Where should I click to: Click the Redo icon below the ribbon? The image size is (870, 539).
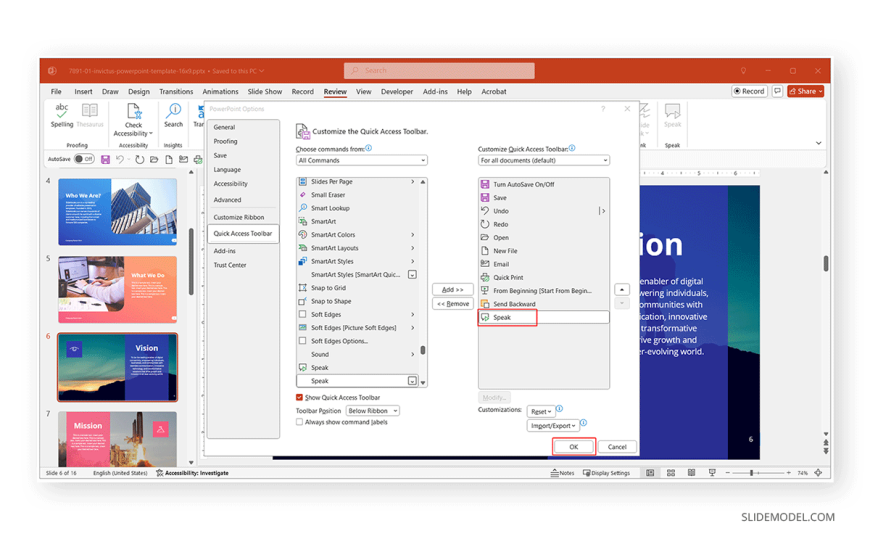[x=139, y=159]
